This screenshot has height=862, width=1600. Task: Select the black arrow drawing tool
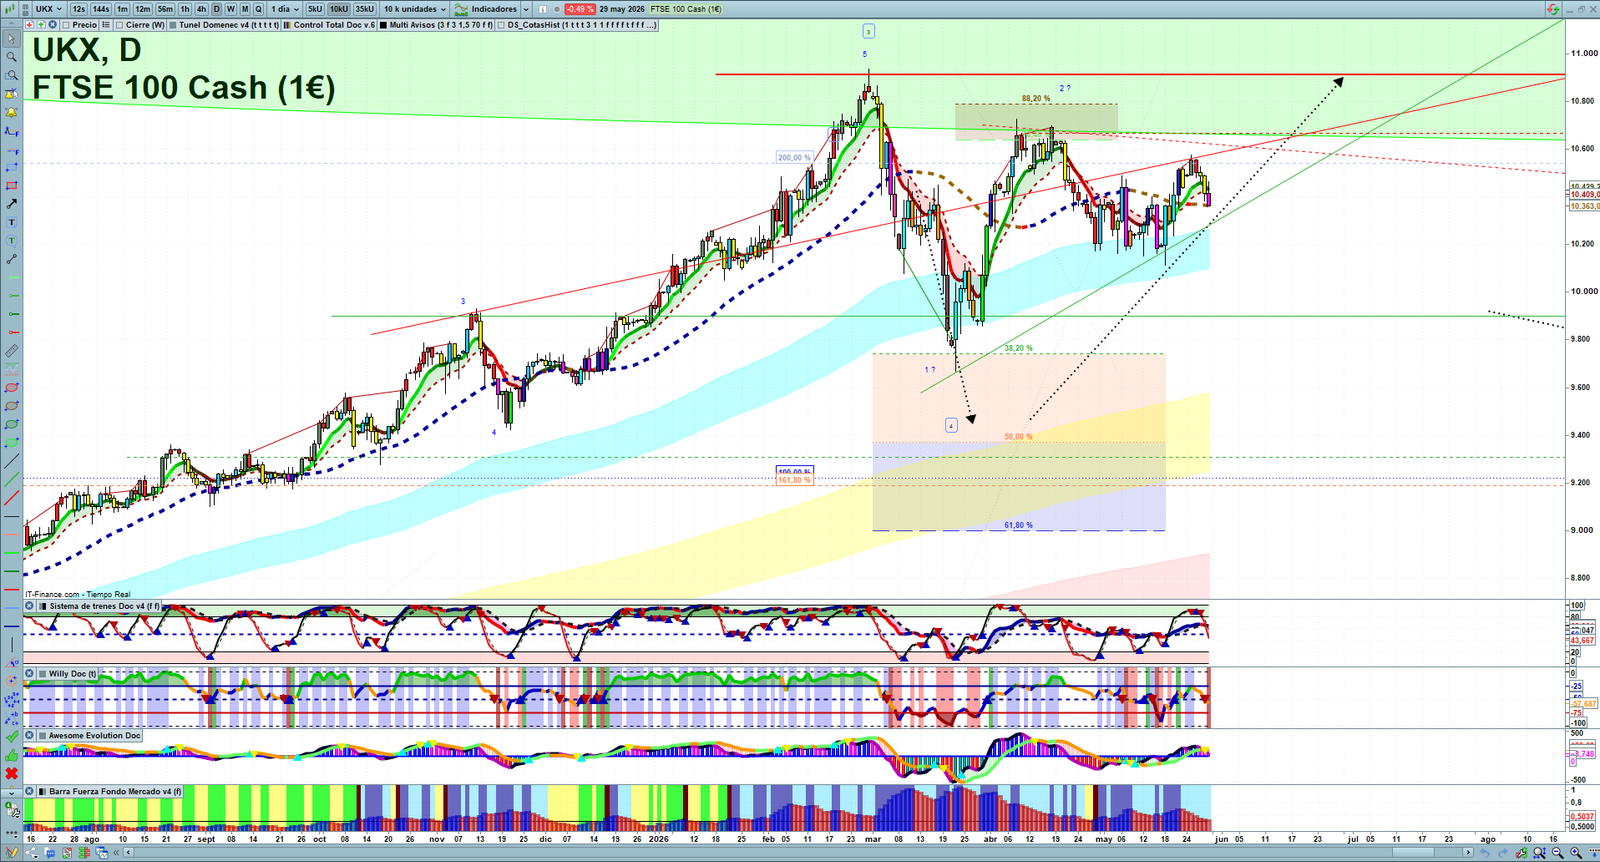(11, 204)
